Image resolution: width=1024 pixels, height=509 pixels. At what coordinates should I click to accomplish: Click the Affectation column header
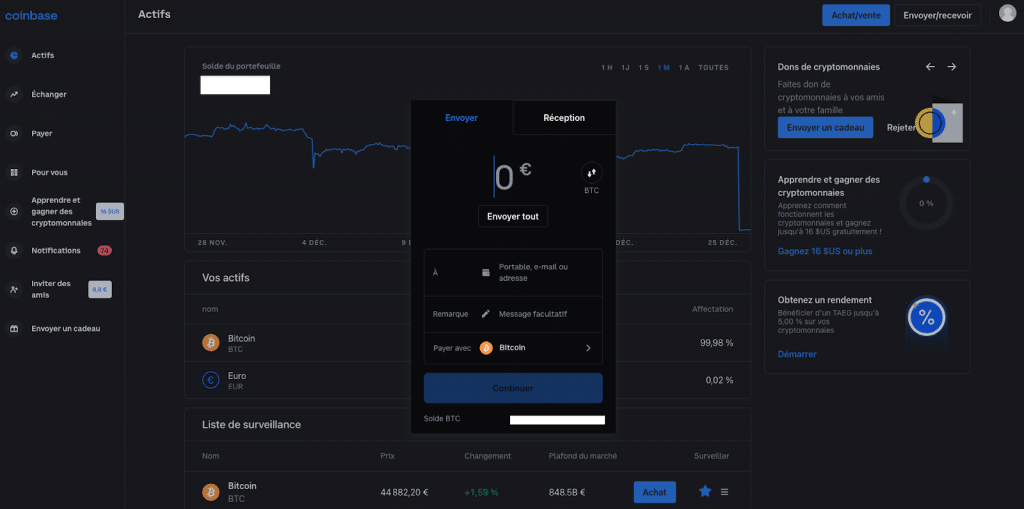(712, 309)
